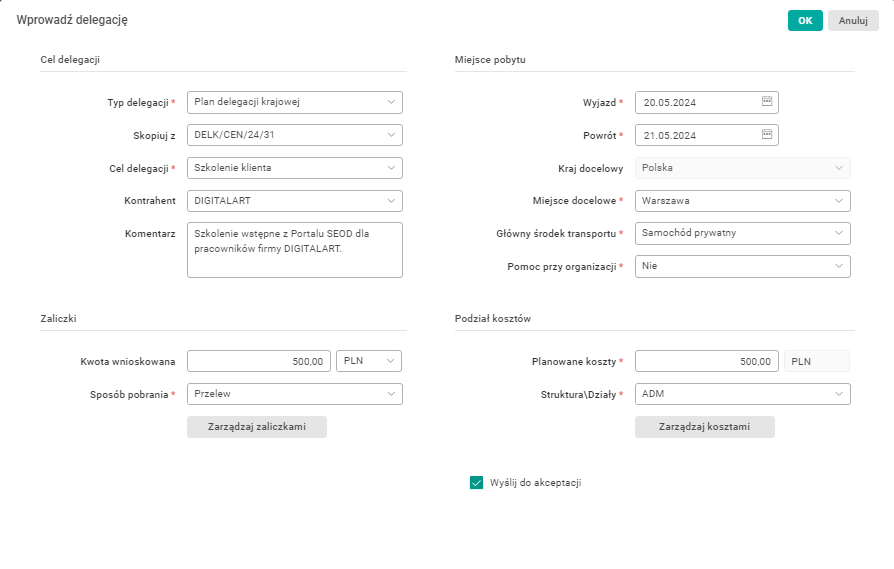Open Miejsce docelowe dropdown
894x569 pixels.
click(x=838, y=200)
